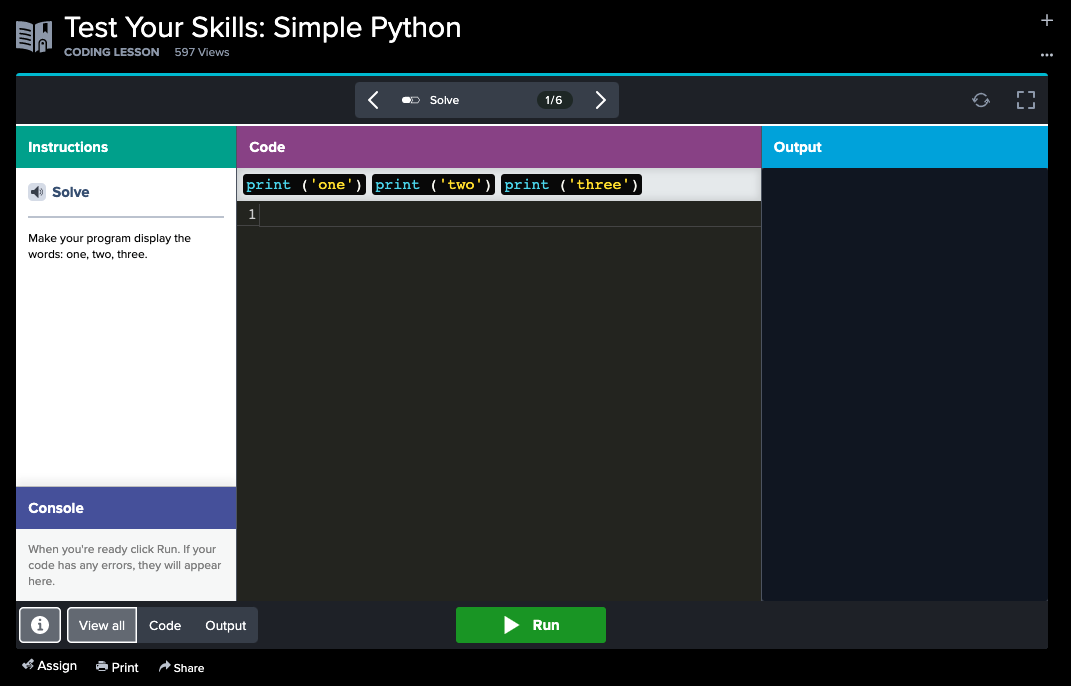Image resolution: width=1071 pixels, height=686 pixels.
Task: Enter fullscreen mode
Action: [x=1025, y=100]
